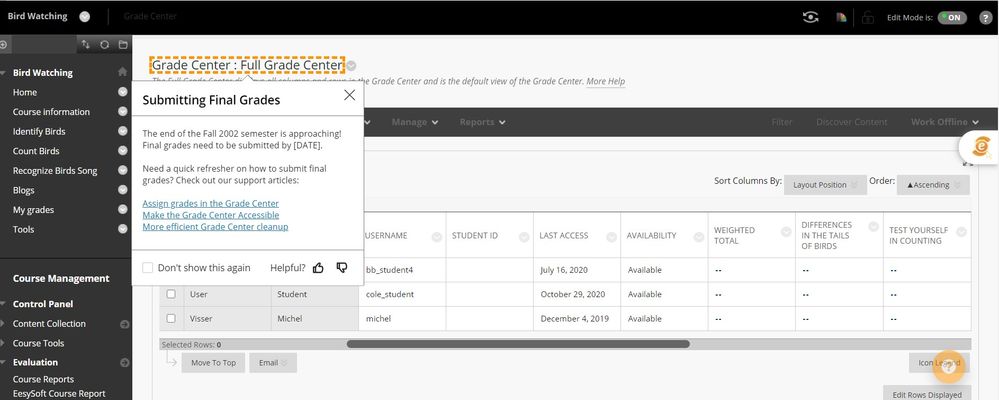Open the Work Offline menu

(944, 122)
